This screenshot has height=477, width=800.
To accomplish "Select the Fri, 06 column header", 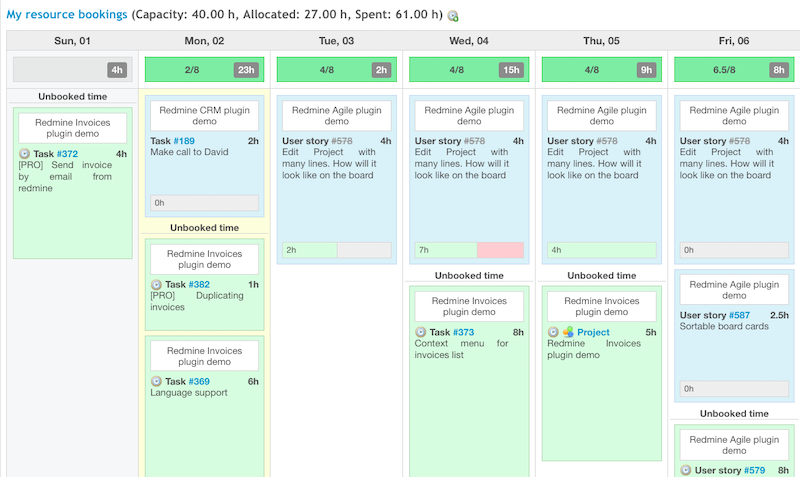I will tap(733, 40).
